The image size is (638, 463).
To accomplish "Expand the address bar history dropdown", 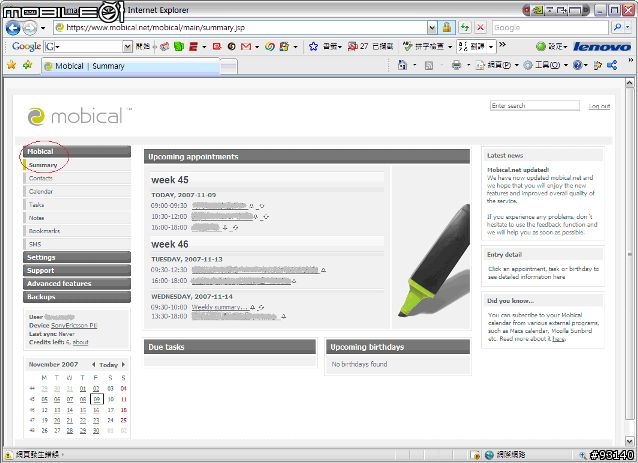I will tap(432, 28).
